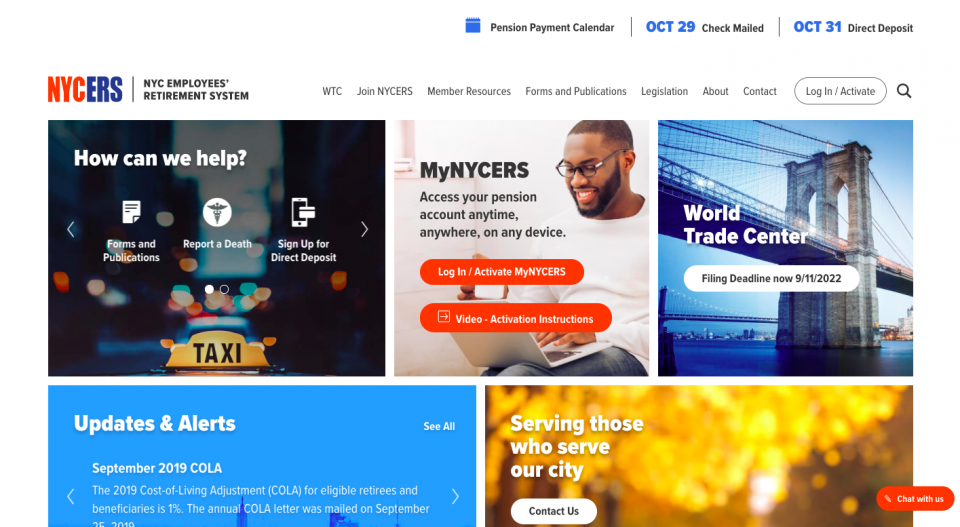The height and width of the screenshot is (527, 960).
Task: Open Filing Deadline now 9/11/2022 link
Action: (x=771, y=278)
